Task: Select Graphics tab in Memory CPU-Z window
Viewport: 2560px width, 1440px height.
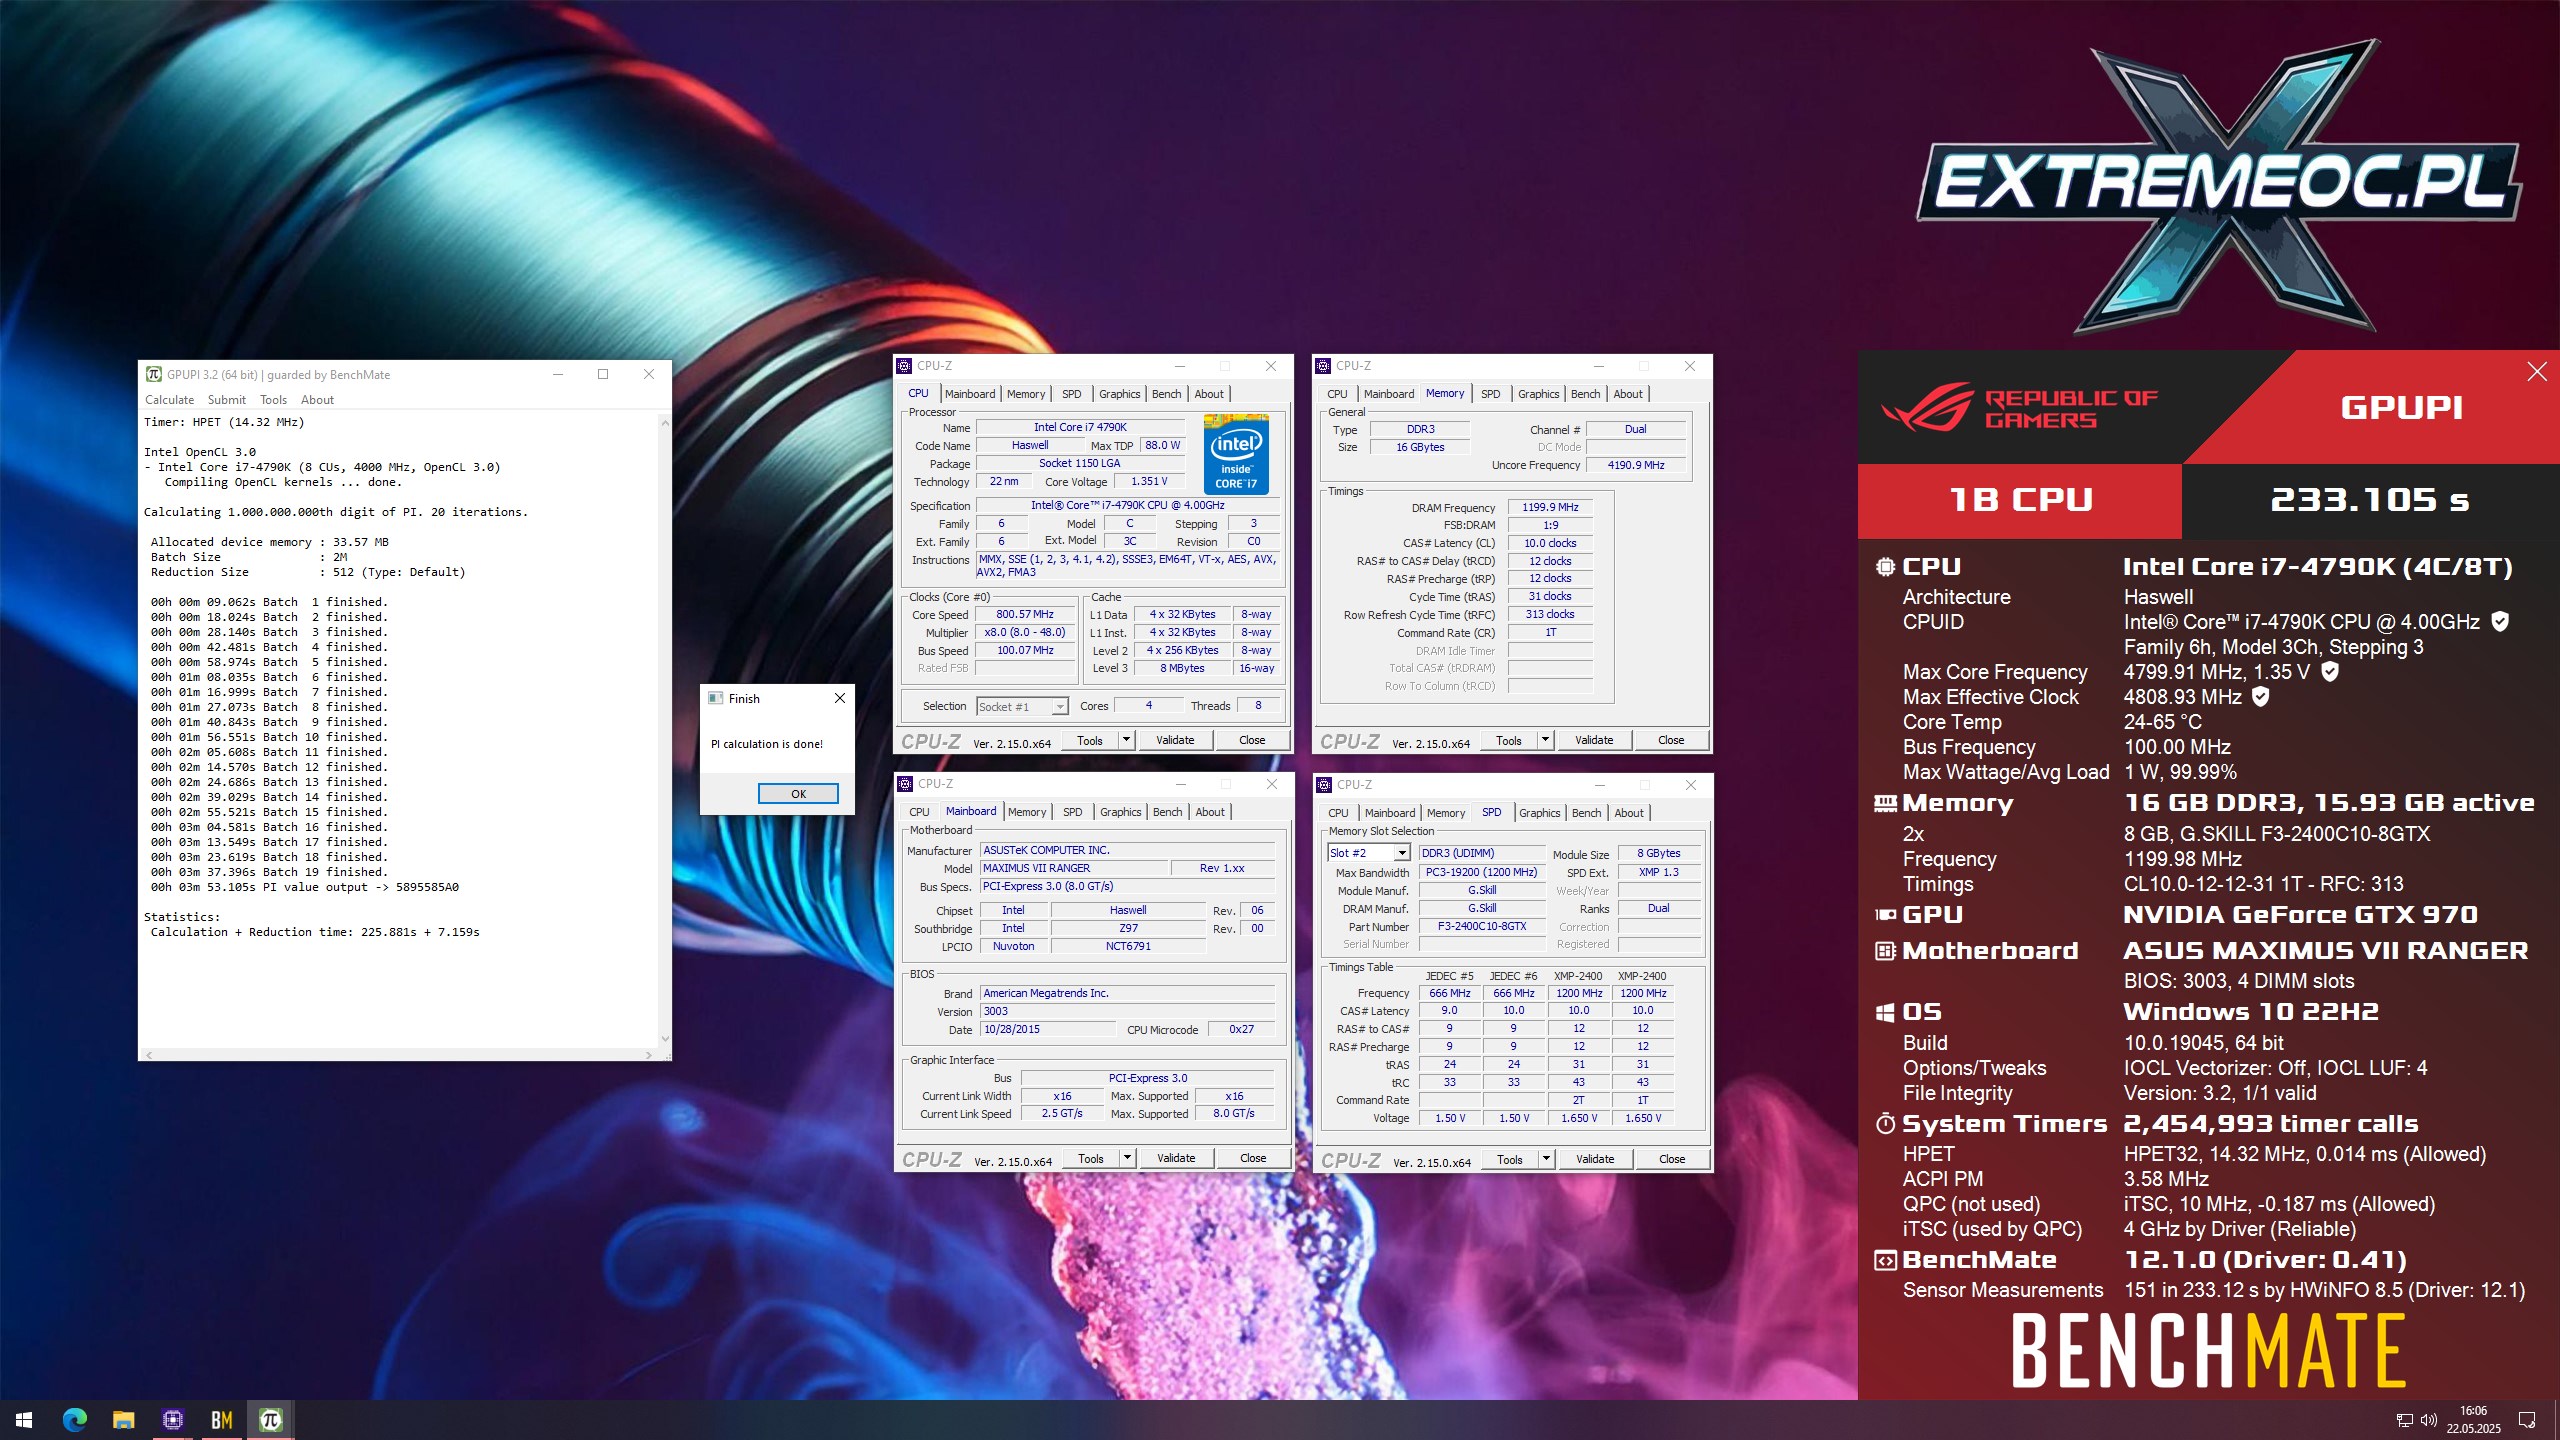Action: [1538, 394]
